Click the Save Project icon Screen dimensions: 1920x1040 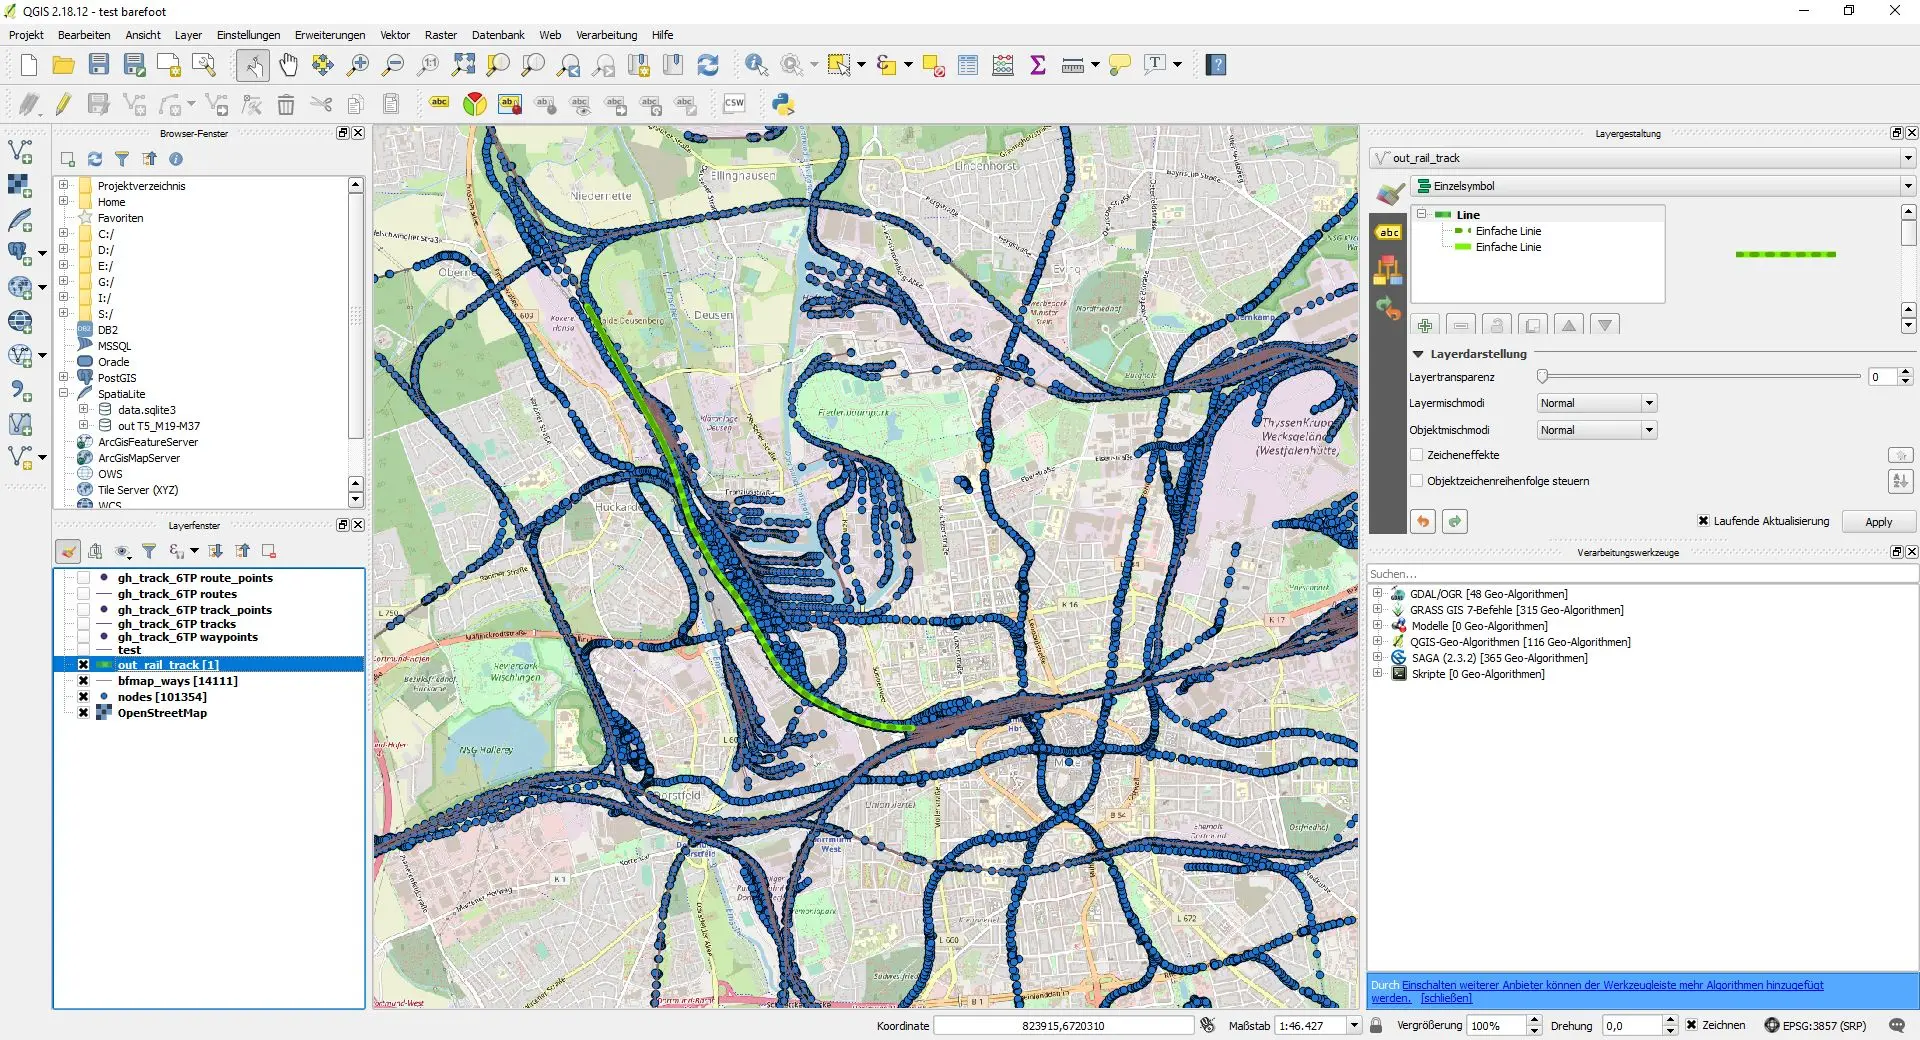pos(99,65)
